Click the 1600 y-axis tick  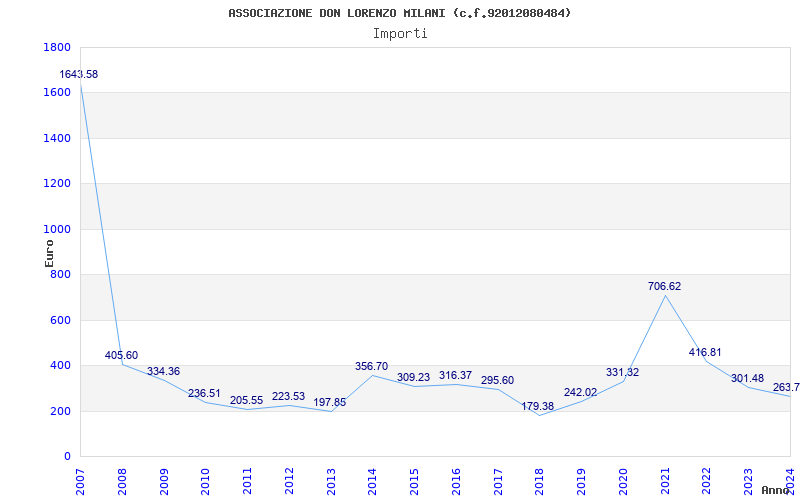57,93
